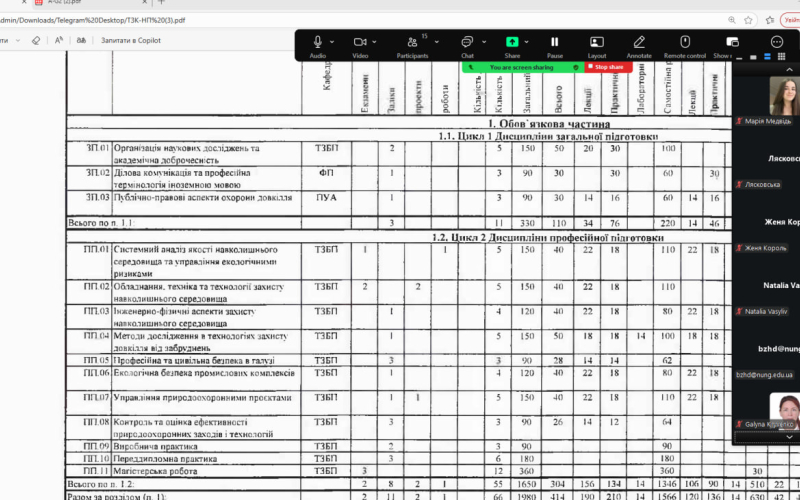This screenshot has width=800, height=500.
Task: Open the Layout options
Action: point(597,42)
